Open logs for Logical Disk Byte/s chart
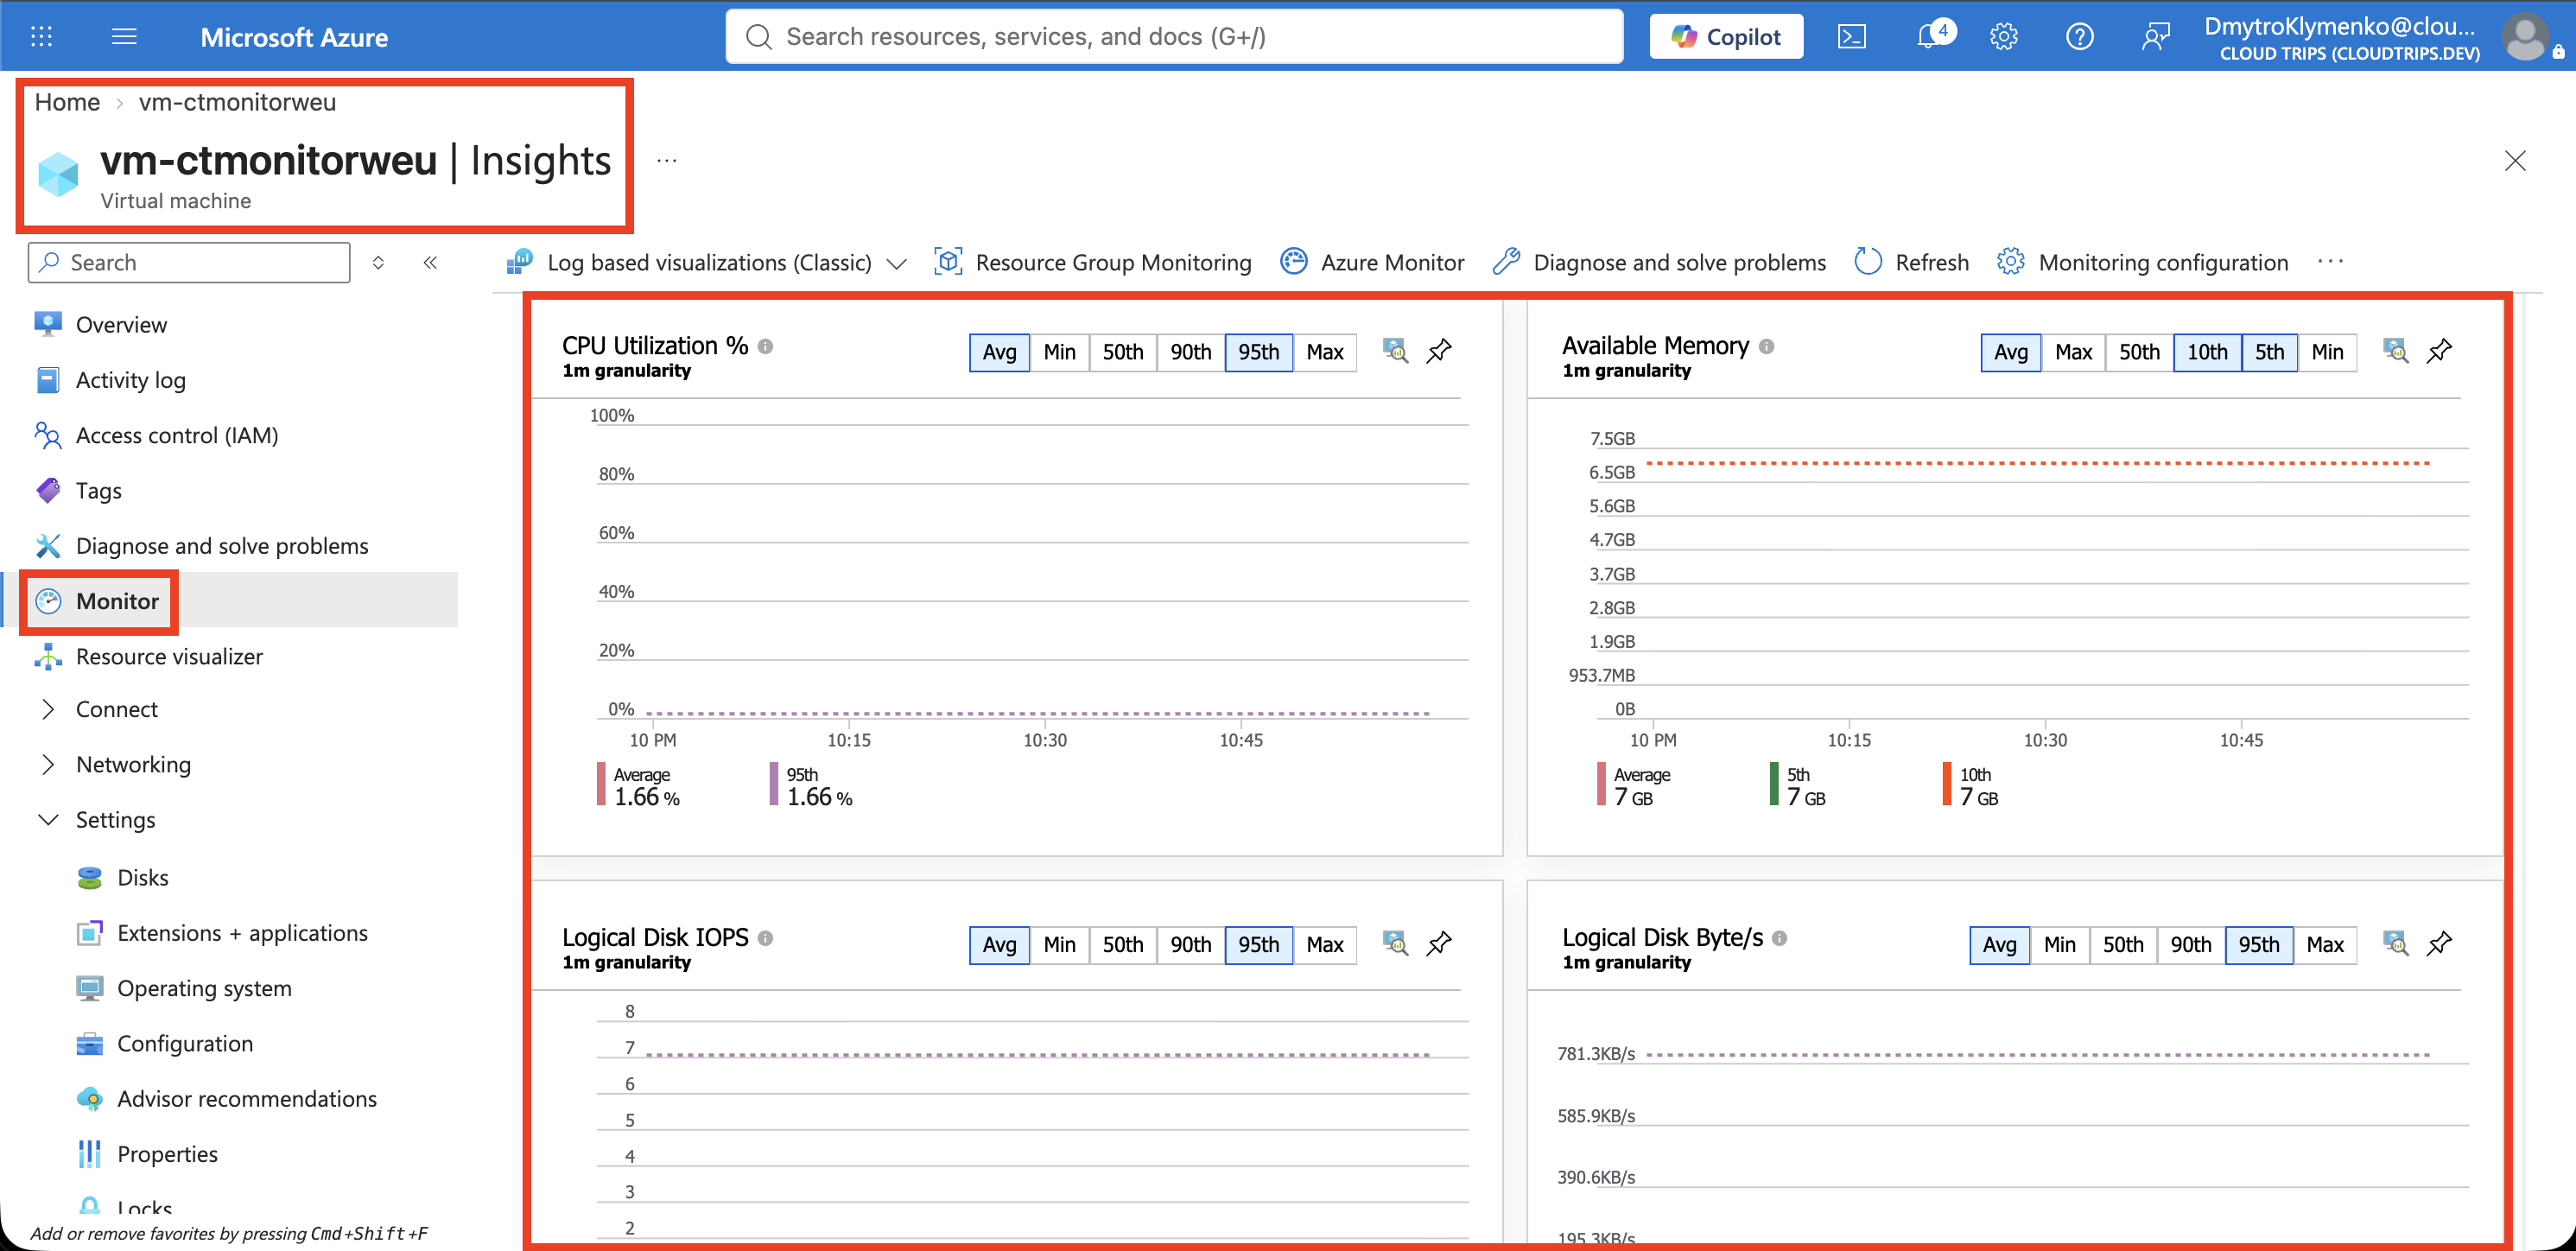 (2395, 943)
